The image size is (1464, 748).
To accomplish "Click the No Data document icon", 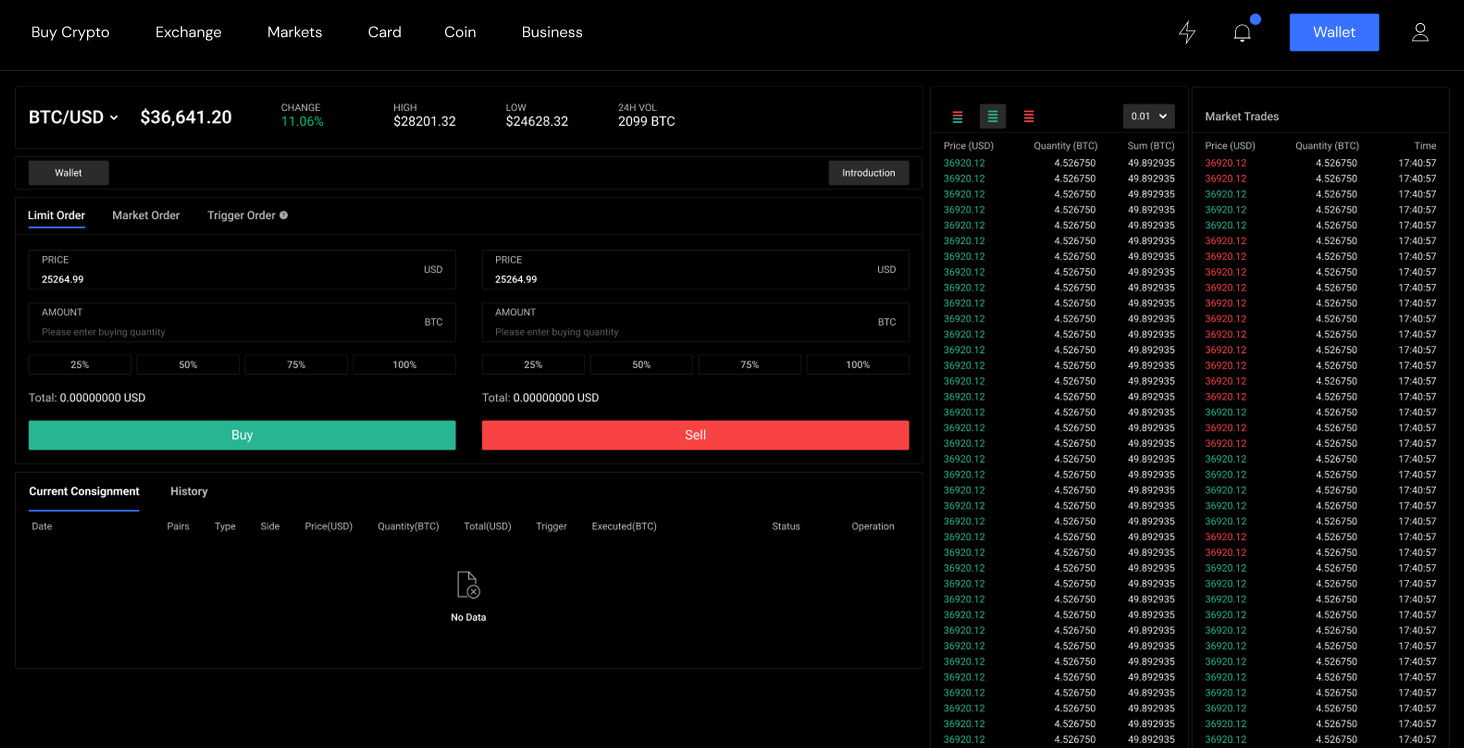I will [468, 585].
